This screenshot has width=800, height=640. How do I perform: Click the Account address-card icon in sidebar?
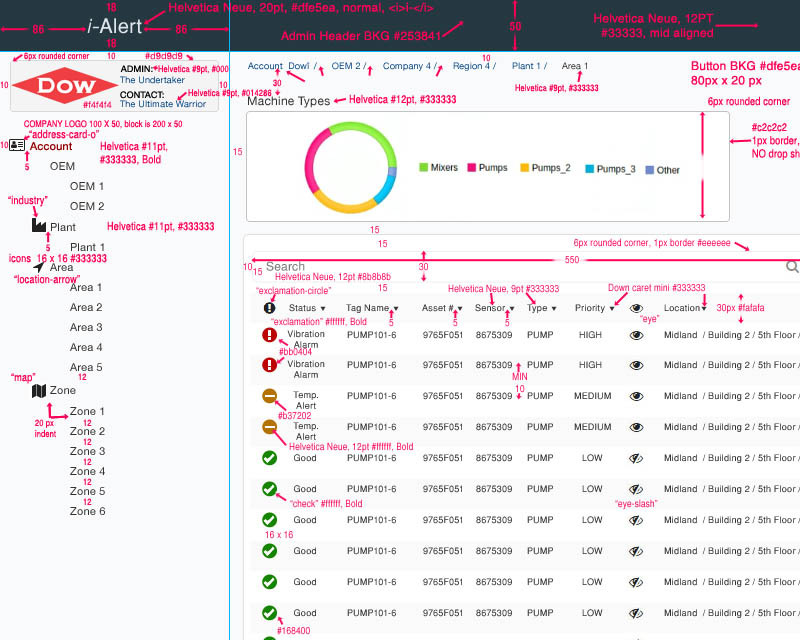pos(17,145)
